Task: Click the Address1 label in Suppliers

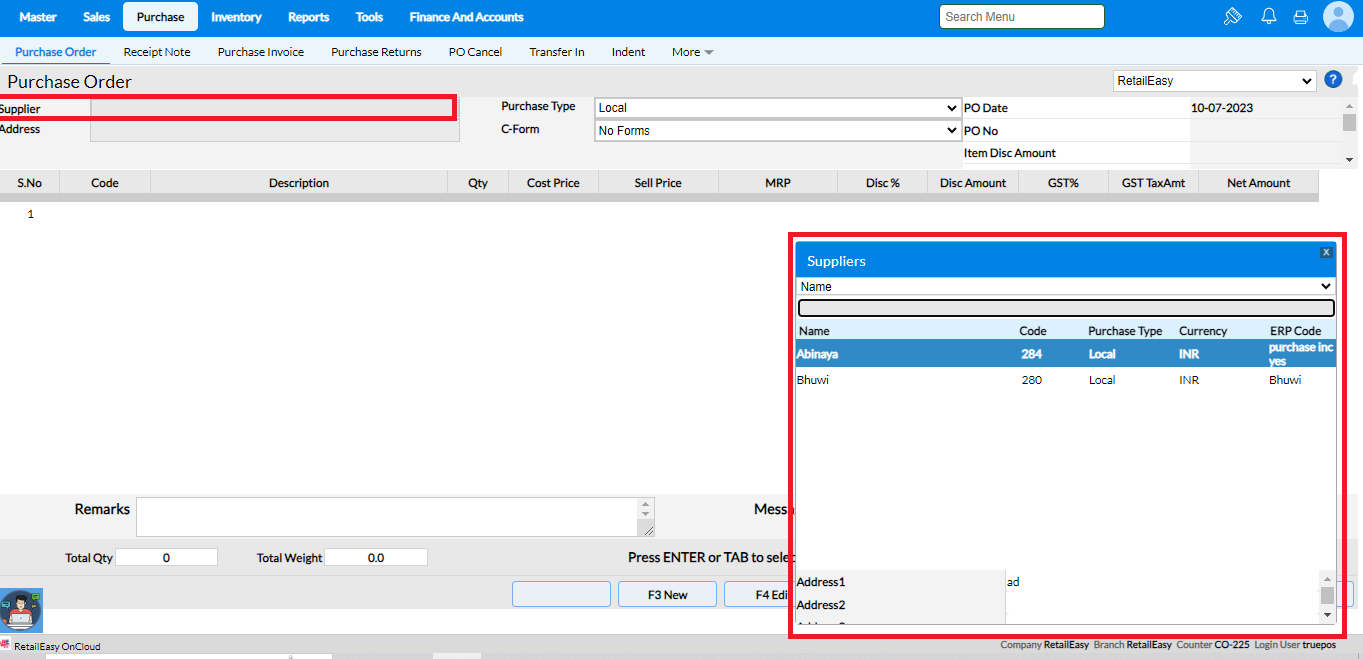Action: pos(821,582)
